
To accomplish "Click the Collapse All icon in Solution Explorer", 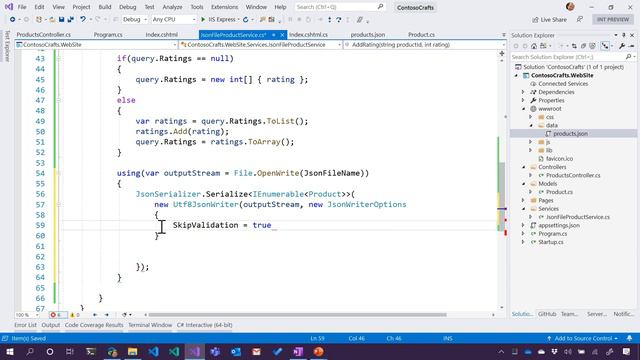I will pyautogui.click(x=583, y=46).
